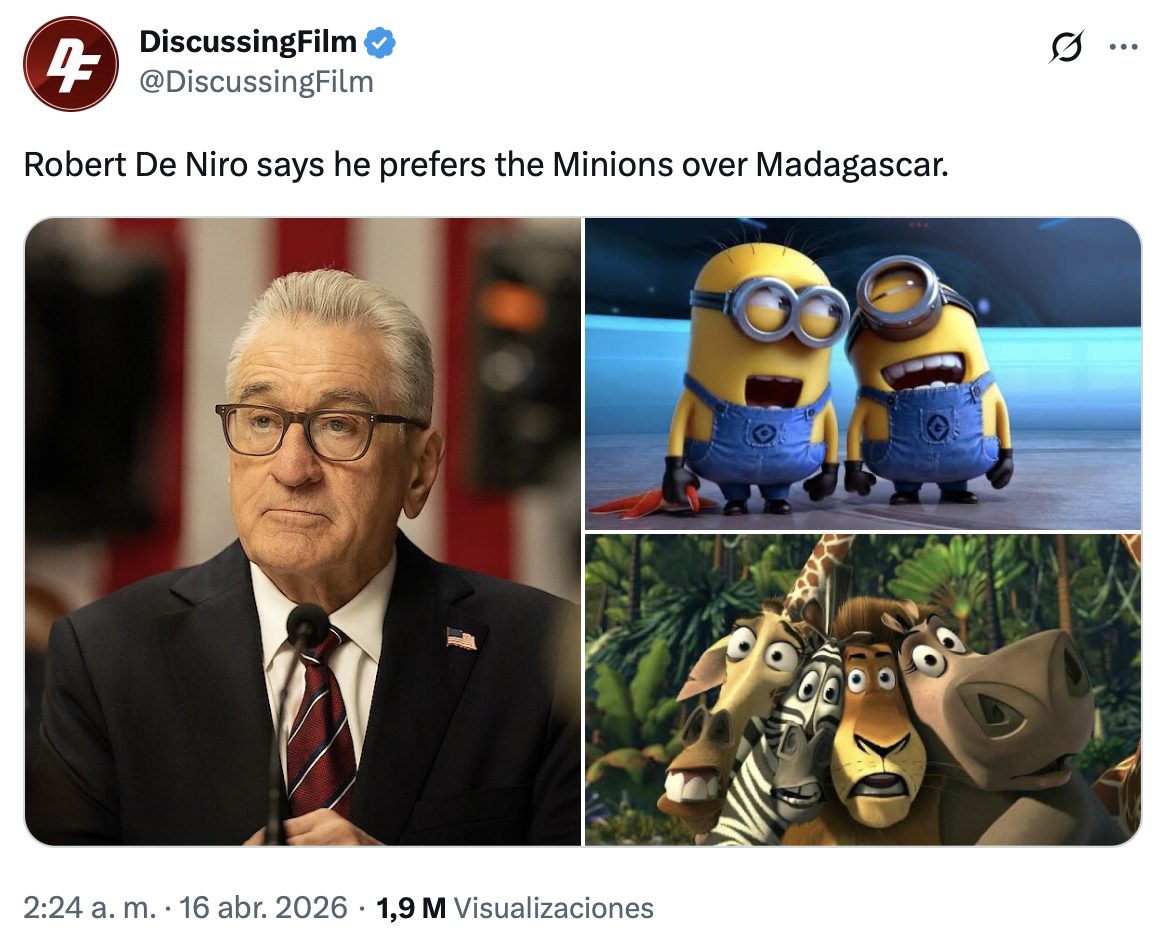Enlarge the photo of man in suit
This screenshot has width=1164, height=944.
(303, 531)
